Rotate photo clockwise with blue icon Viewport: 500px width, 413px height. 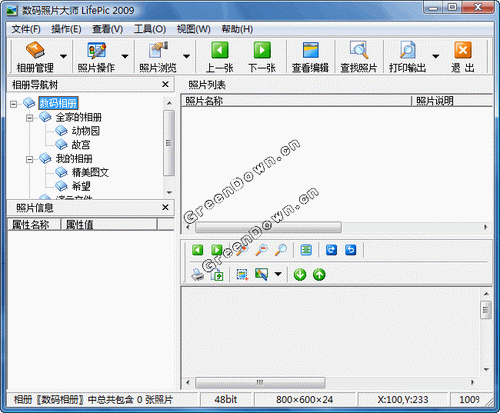point(331,250)
